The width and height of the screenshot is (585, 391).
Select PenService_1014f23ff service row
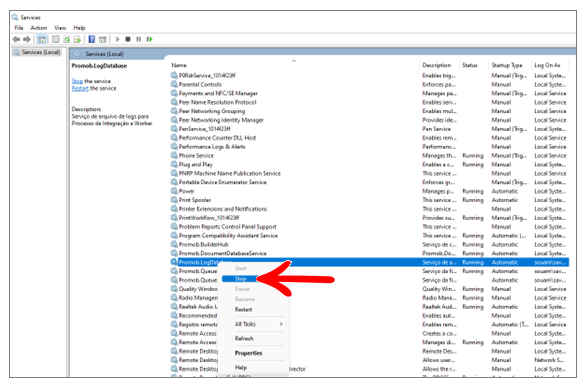[204, 129]
